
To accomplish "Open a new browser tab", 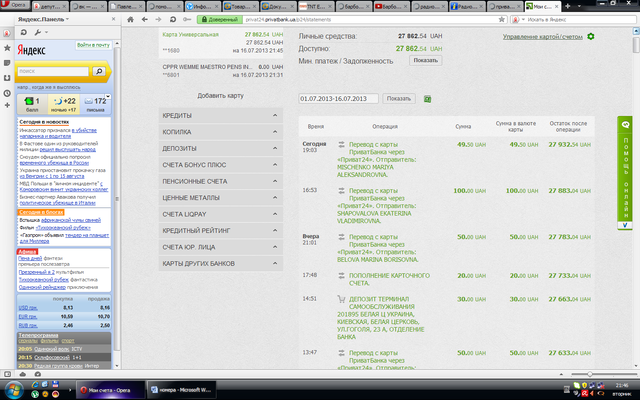I will point(567,6).
